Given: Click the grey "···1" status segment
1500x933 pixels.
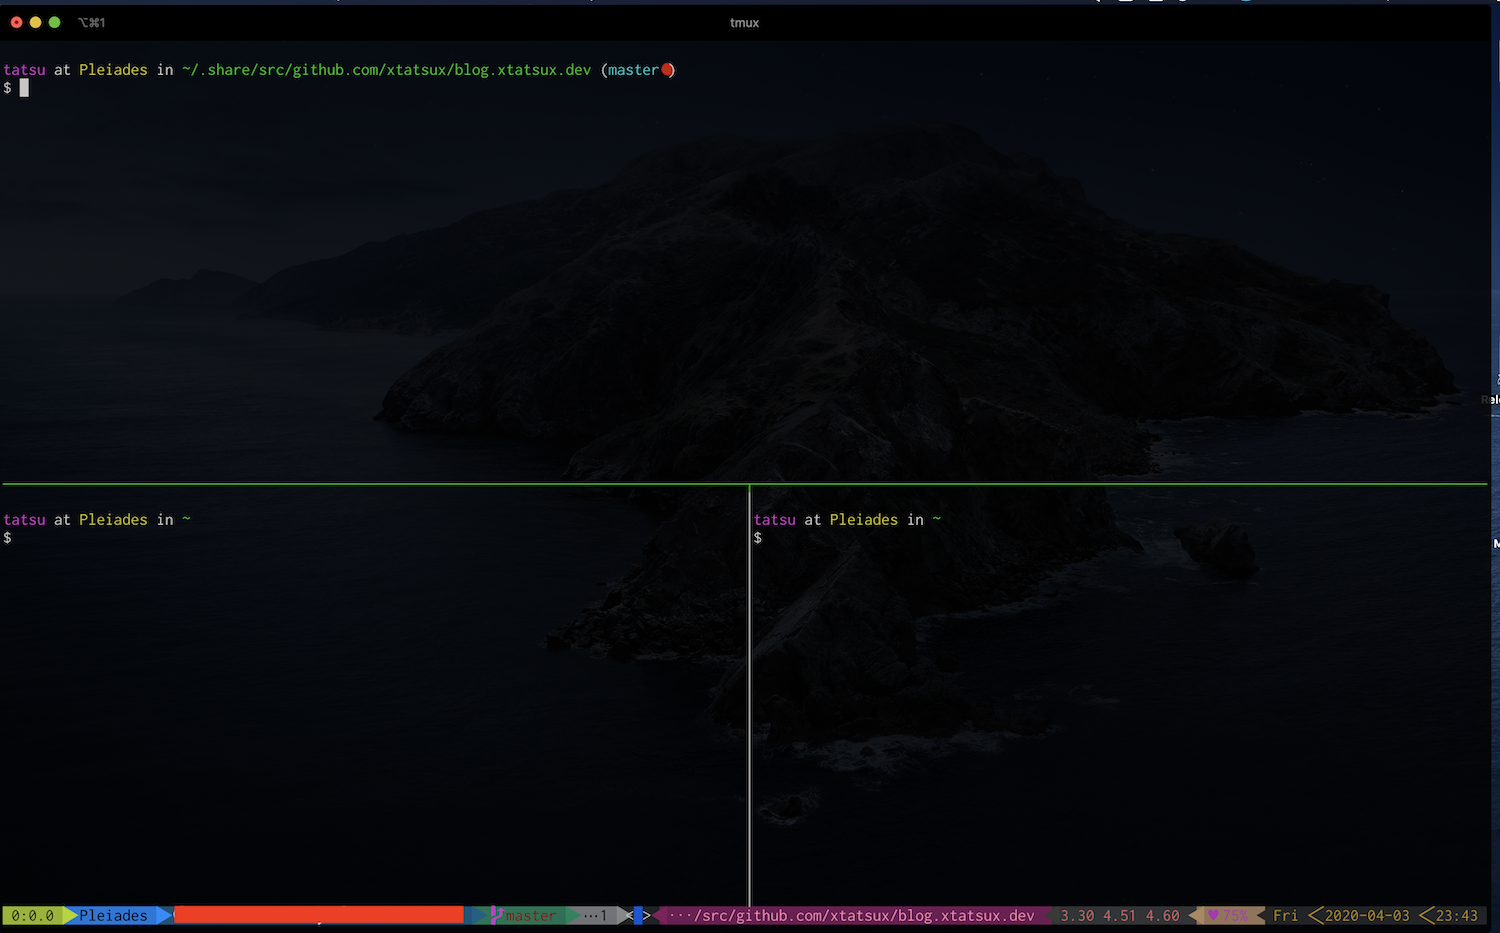Looking at the screenshot, I should coord(596,915).
